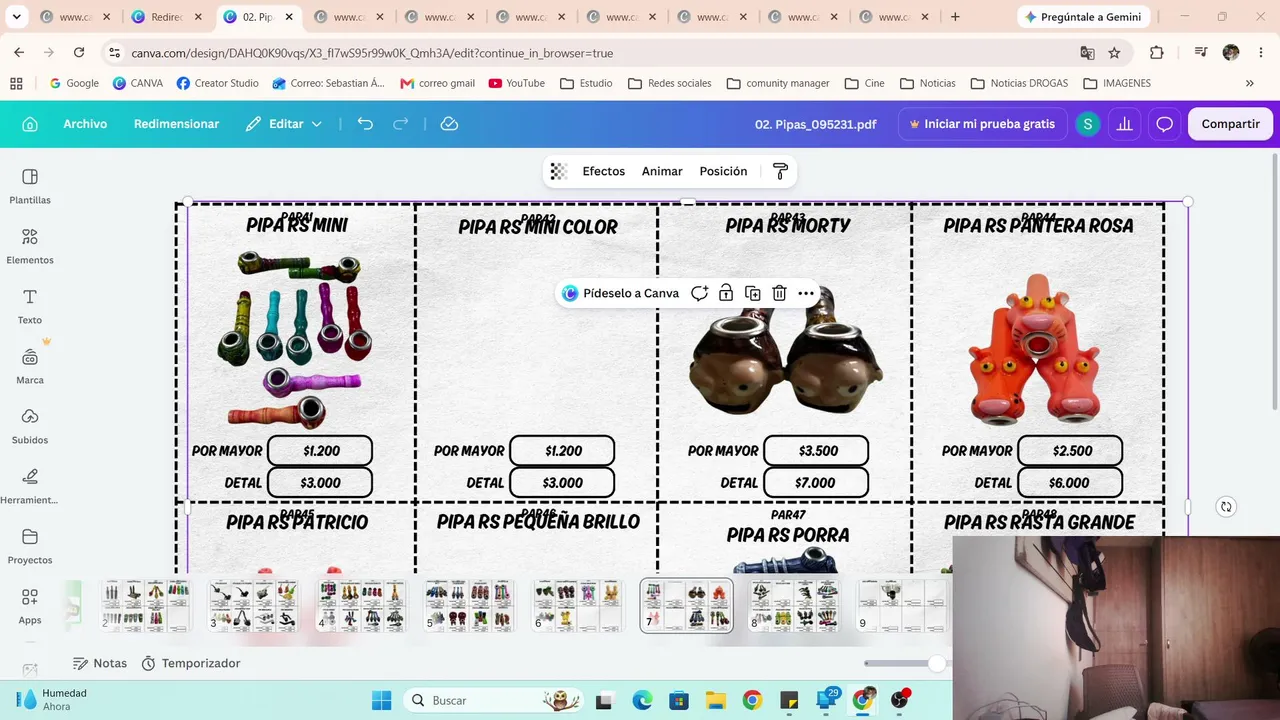This screenshot has width=1280, height=720.
Task: Adjust the zoom slider handle
Action: click(936, 663)
